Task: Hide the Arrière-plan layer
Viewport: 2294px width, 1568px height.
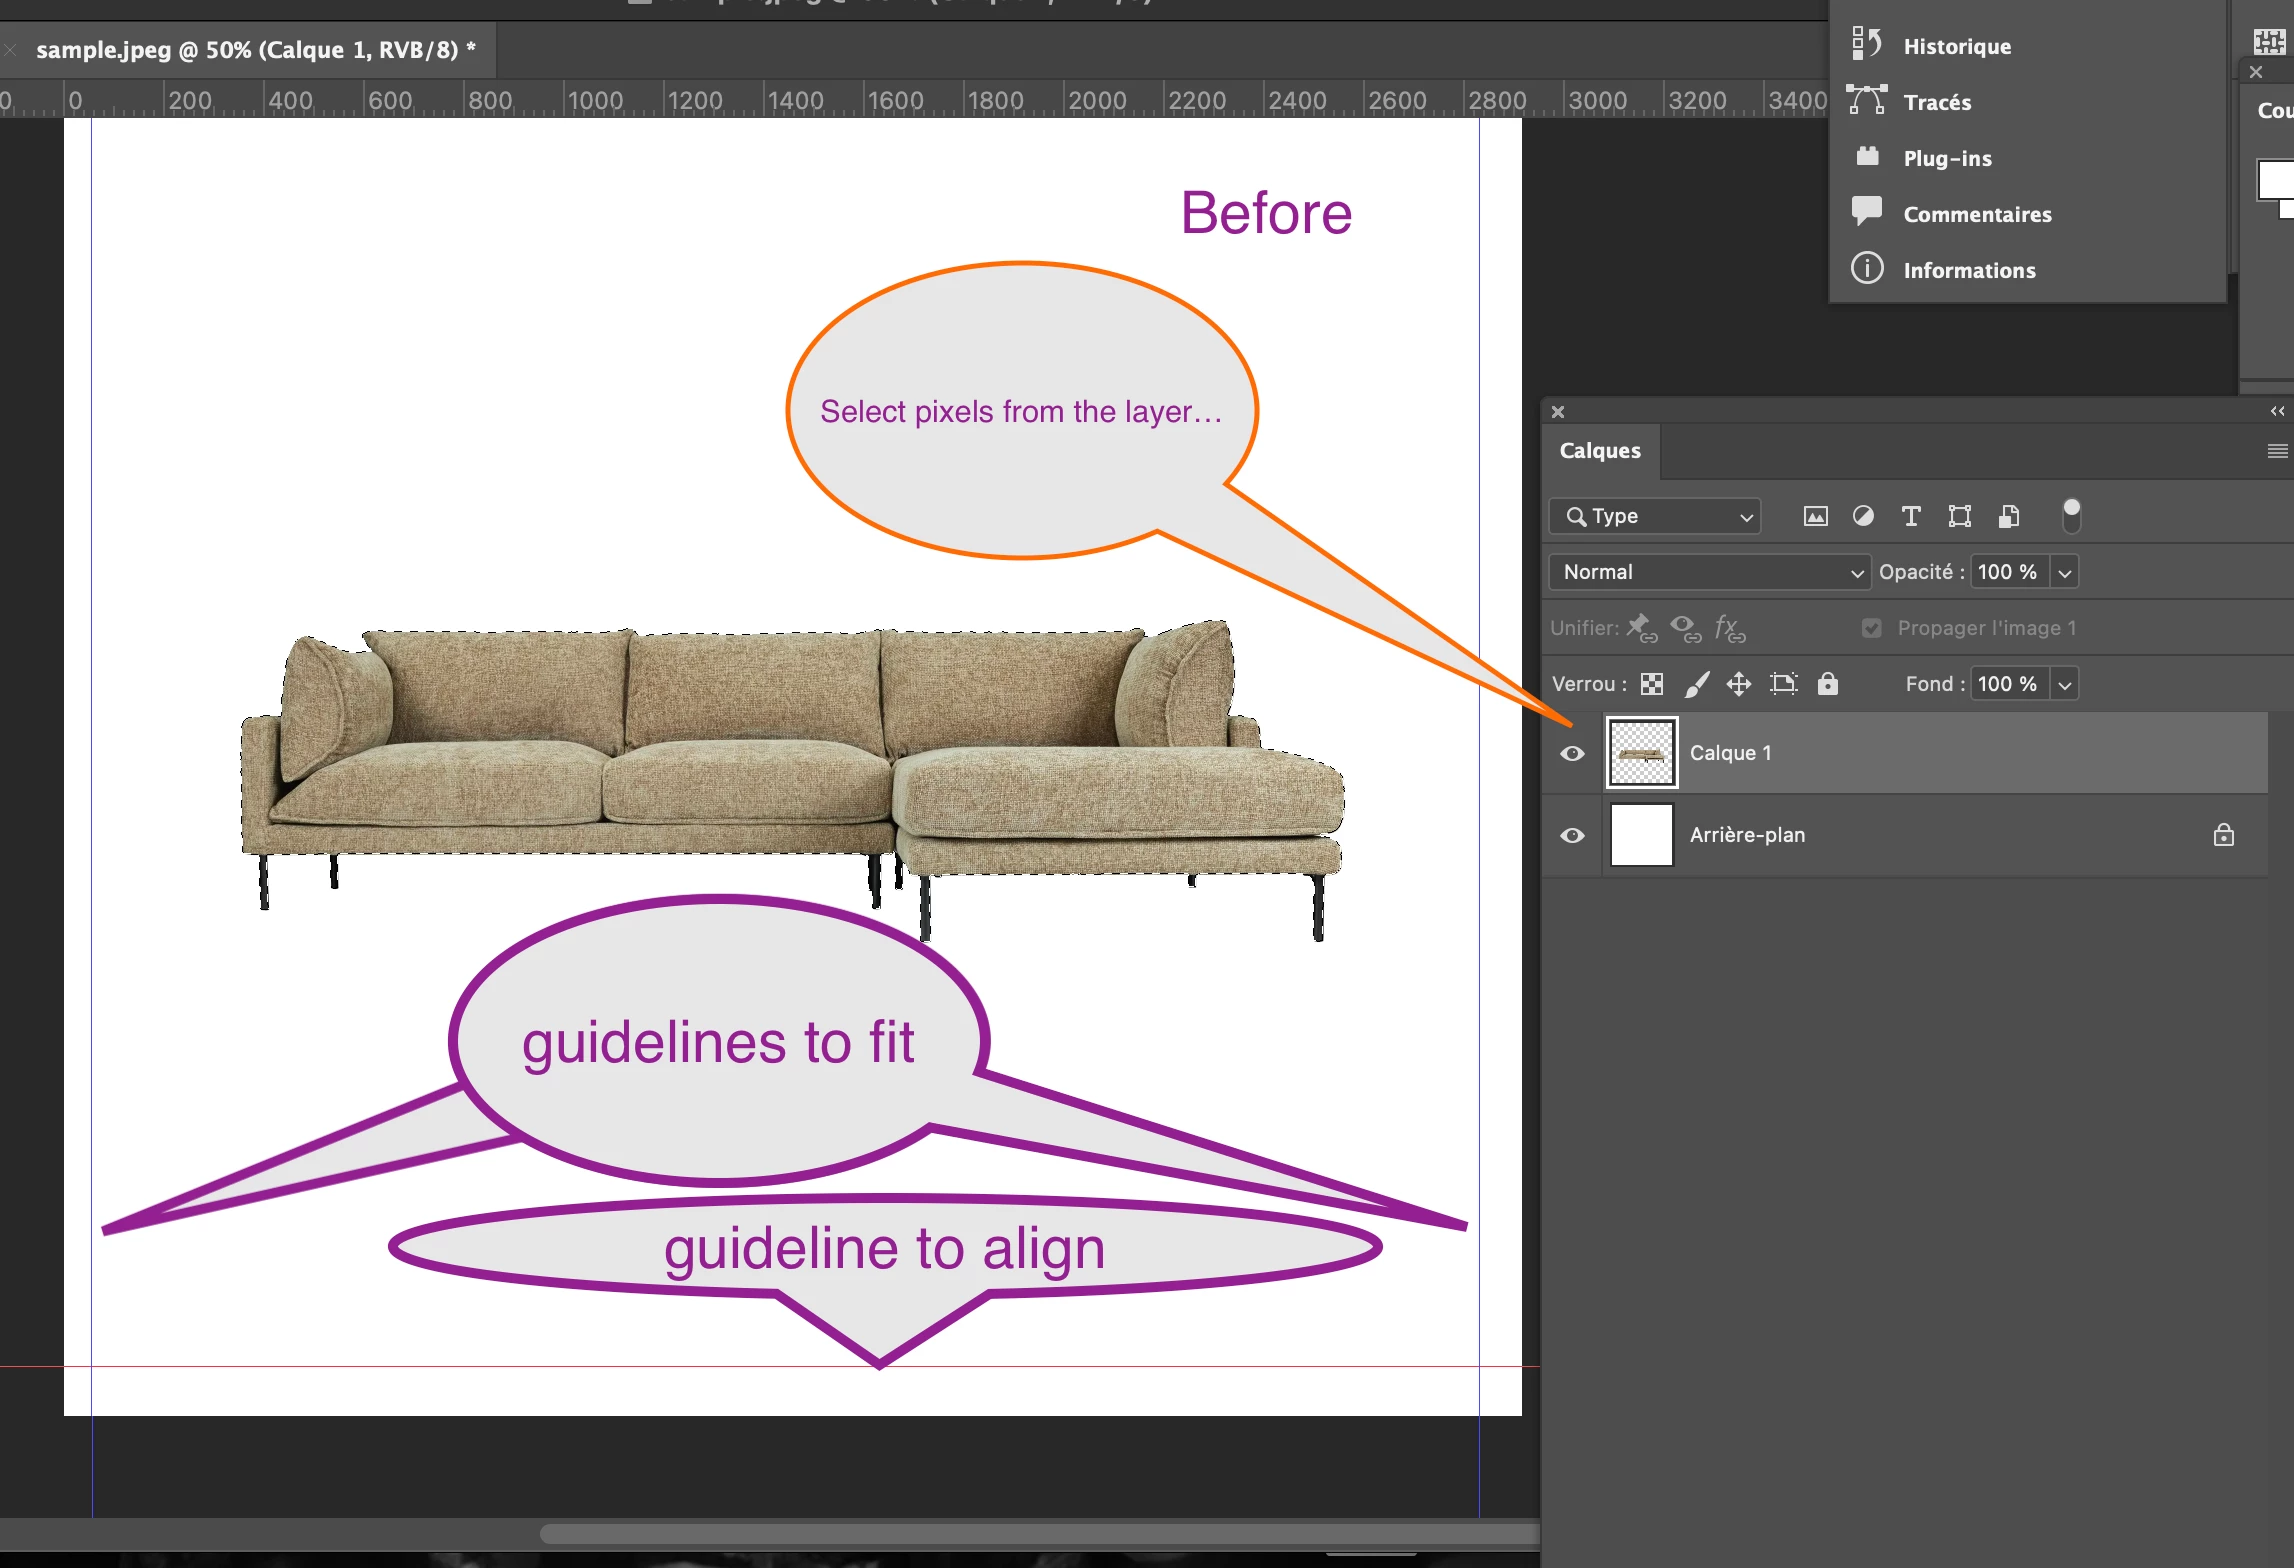Action: point(1572,835)
